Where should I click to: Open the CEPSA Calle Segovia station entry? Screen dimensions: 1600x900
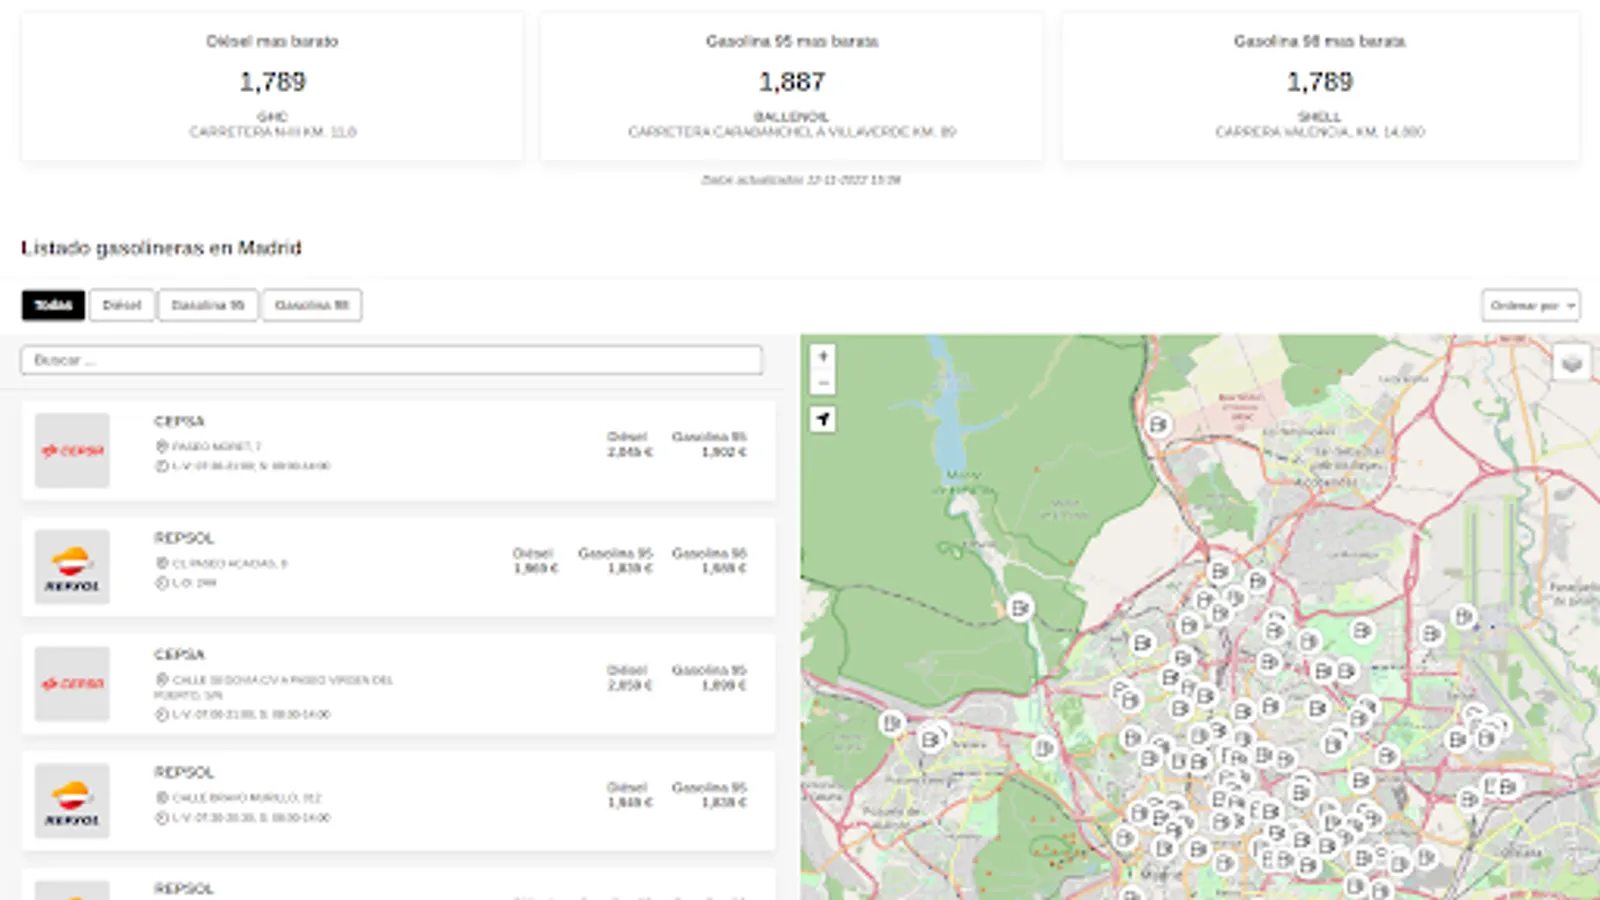398,684
